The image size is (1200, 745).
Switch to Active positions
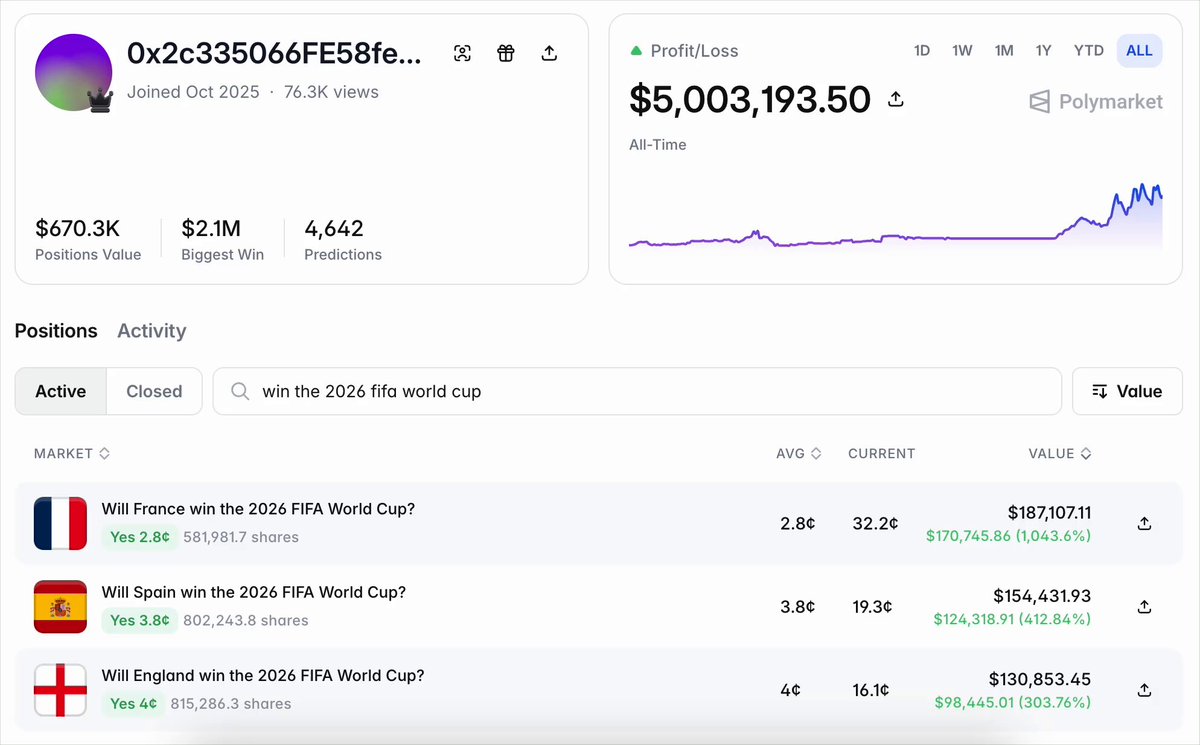pyautogui.click(x=61, y=391)
